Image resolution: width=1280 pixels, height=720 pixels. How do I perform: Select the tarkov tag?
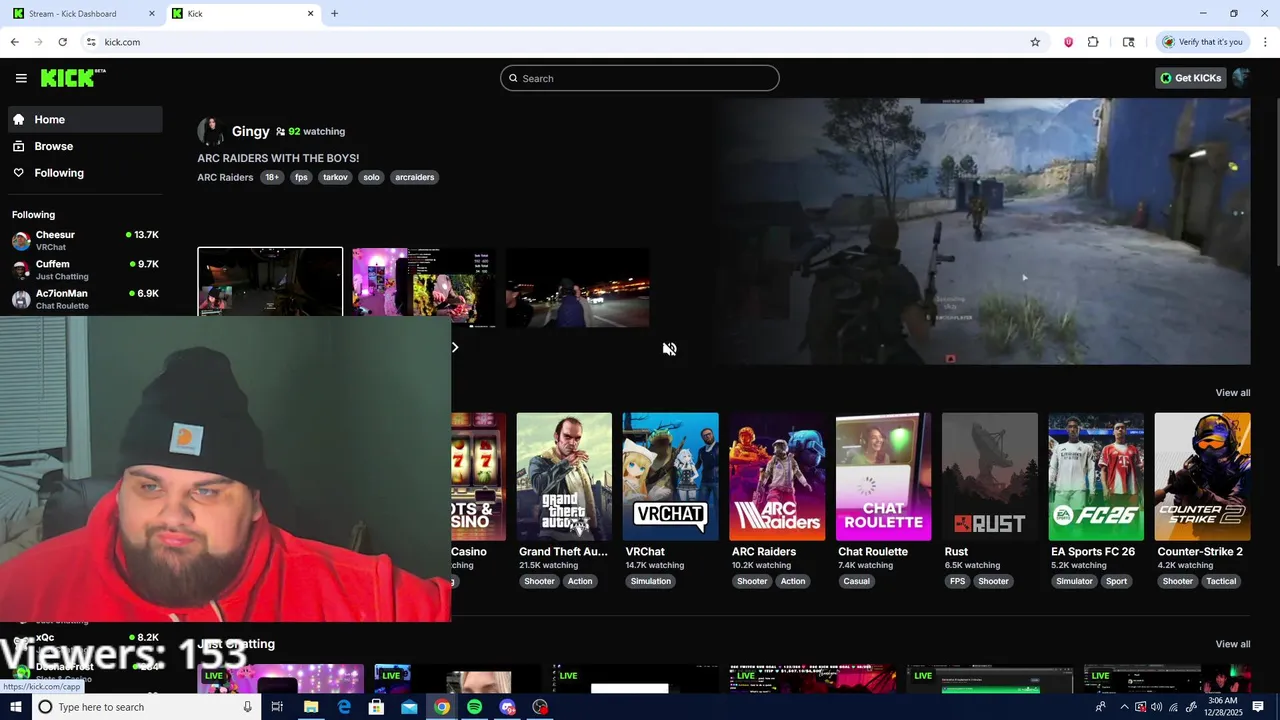click(x=335, y=177)
